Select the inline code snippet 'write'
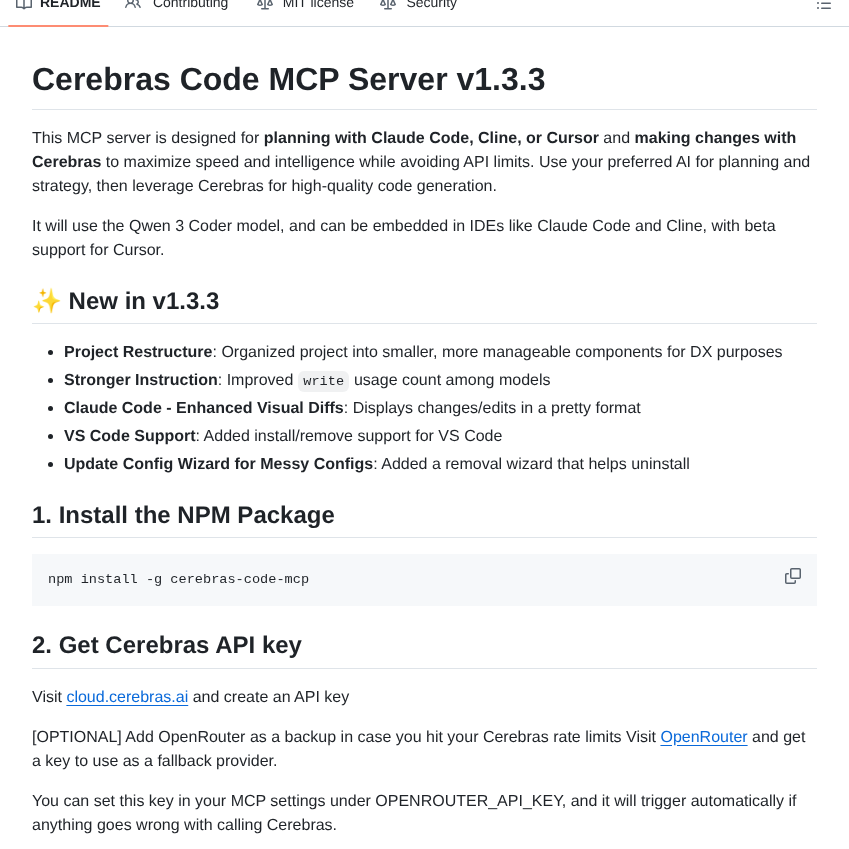The height and width of the screenshot is (849, 849). [x=323, y=380]
